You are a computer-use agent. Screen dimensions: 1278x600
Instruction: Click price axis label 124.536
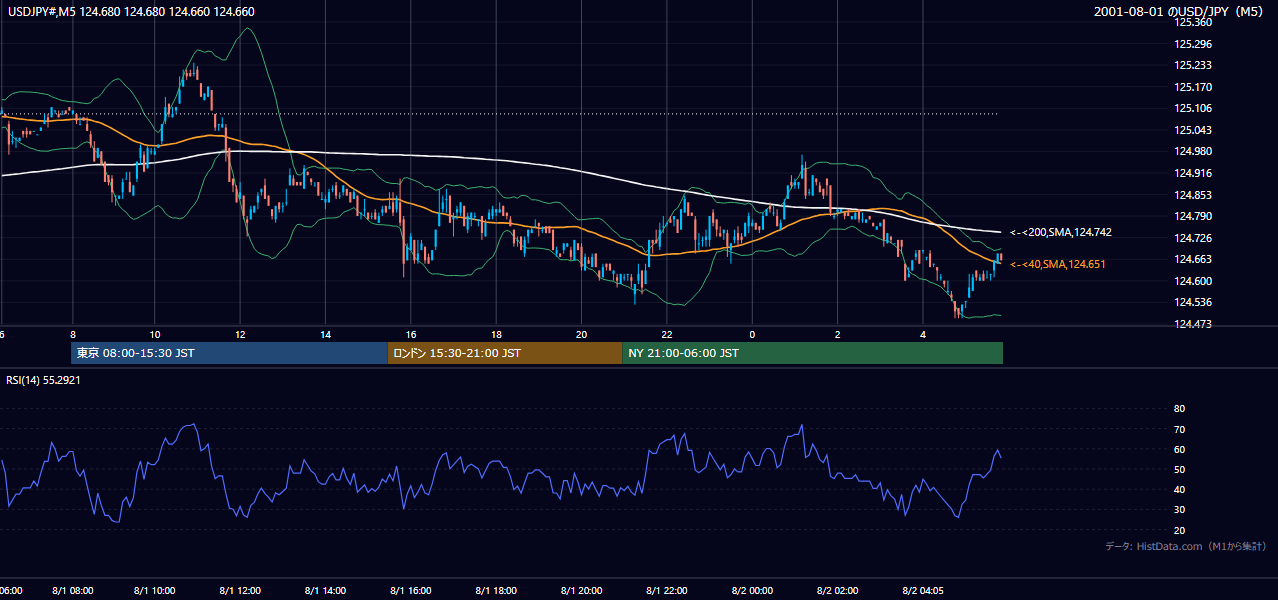(x=1194, y=302)
